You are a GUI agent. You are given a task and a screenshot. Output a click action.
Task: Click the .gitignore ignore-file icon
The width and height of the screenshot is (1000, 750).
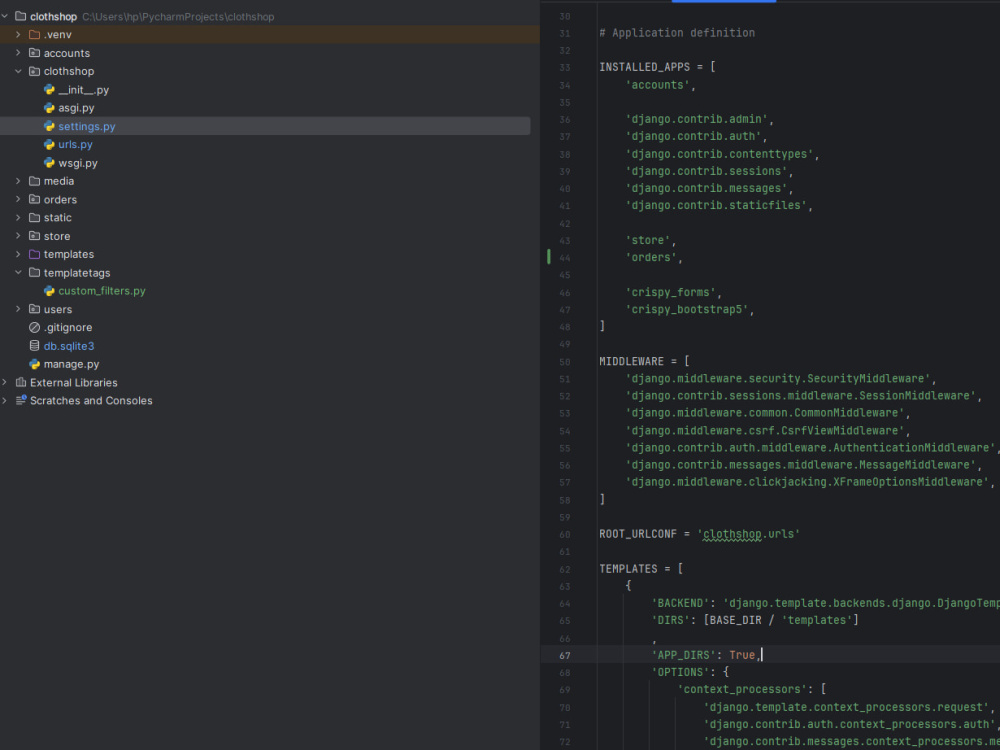tap(34, 328)
